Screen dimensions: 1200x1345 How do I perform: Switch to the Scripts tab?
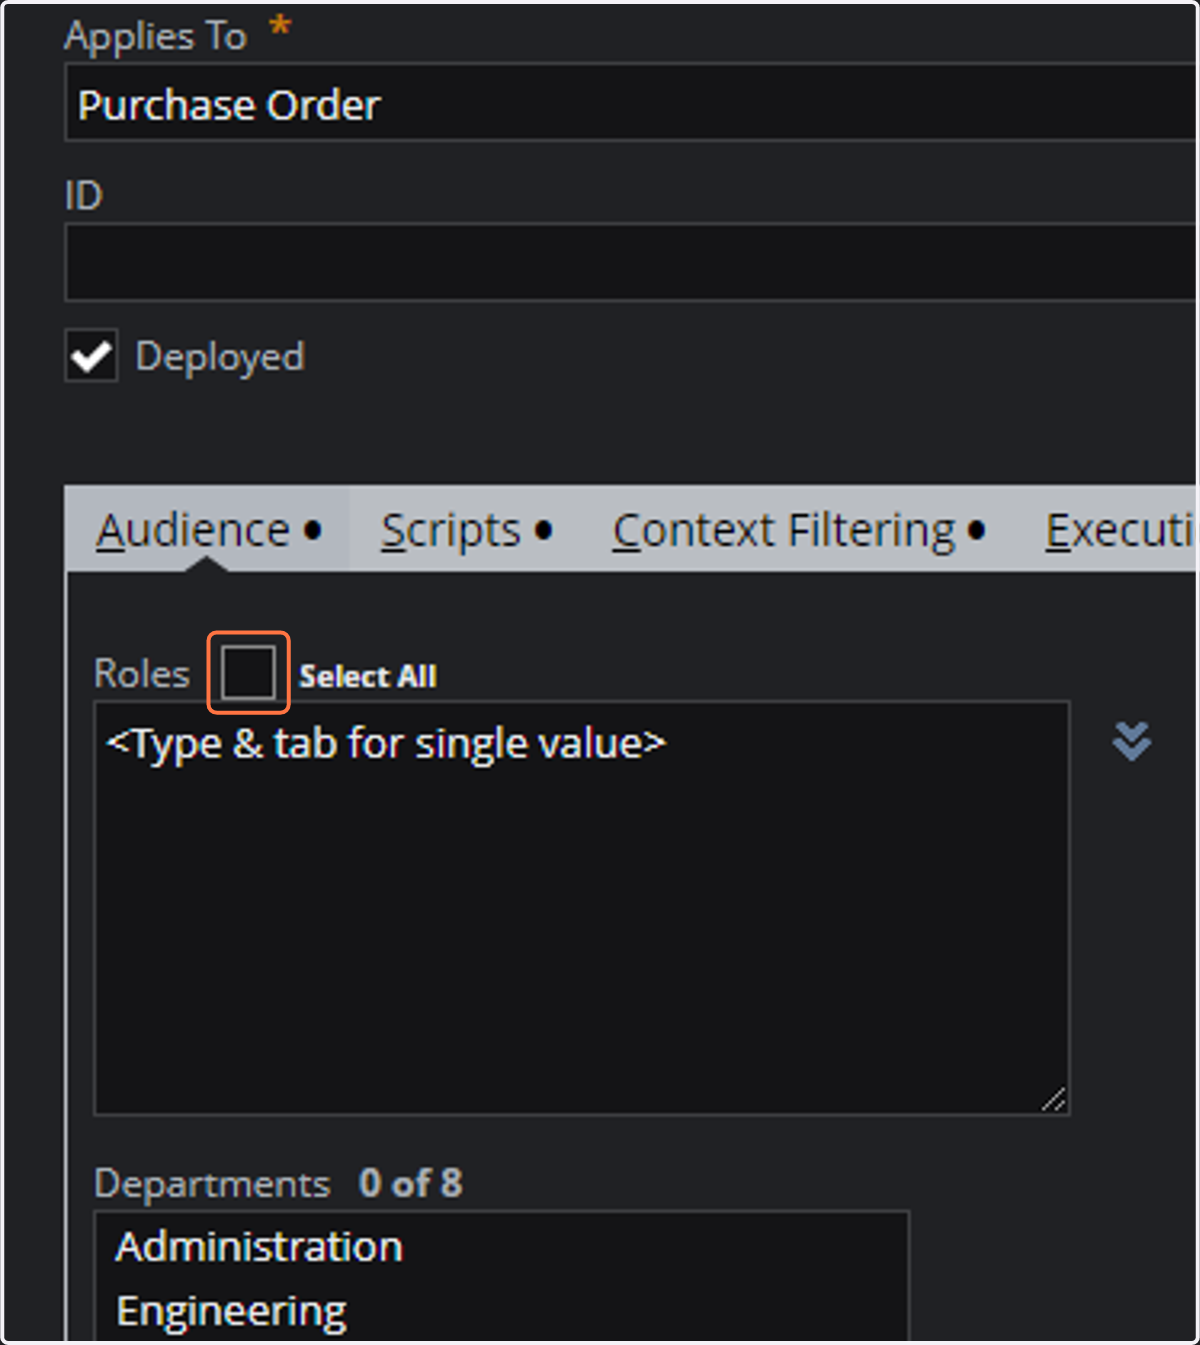tap(466, 530)
